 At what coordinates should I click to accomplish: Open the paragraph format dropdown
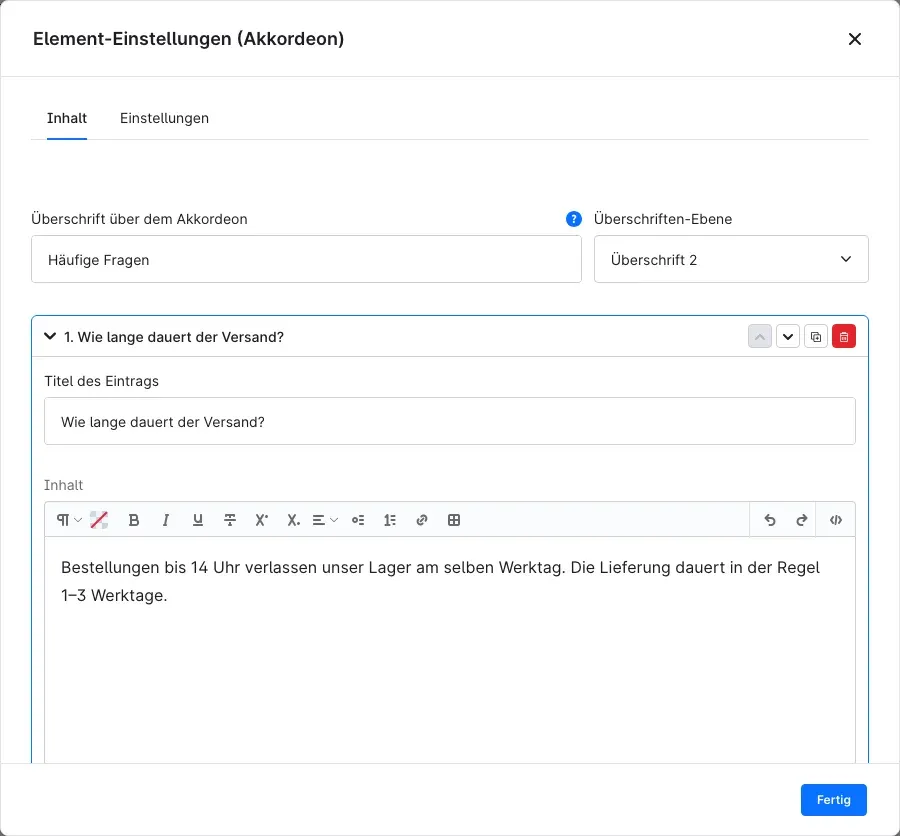(69, 520)
